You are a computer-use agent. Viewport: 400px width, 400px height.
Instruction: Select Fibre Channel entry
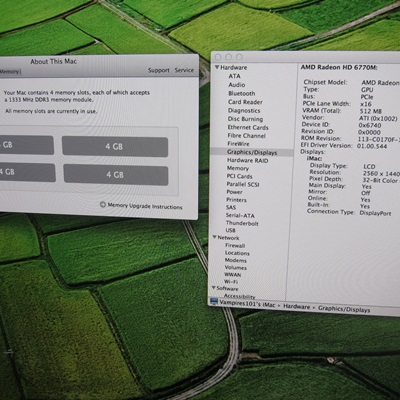(246, 136)
